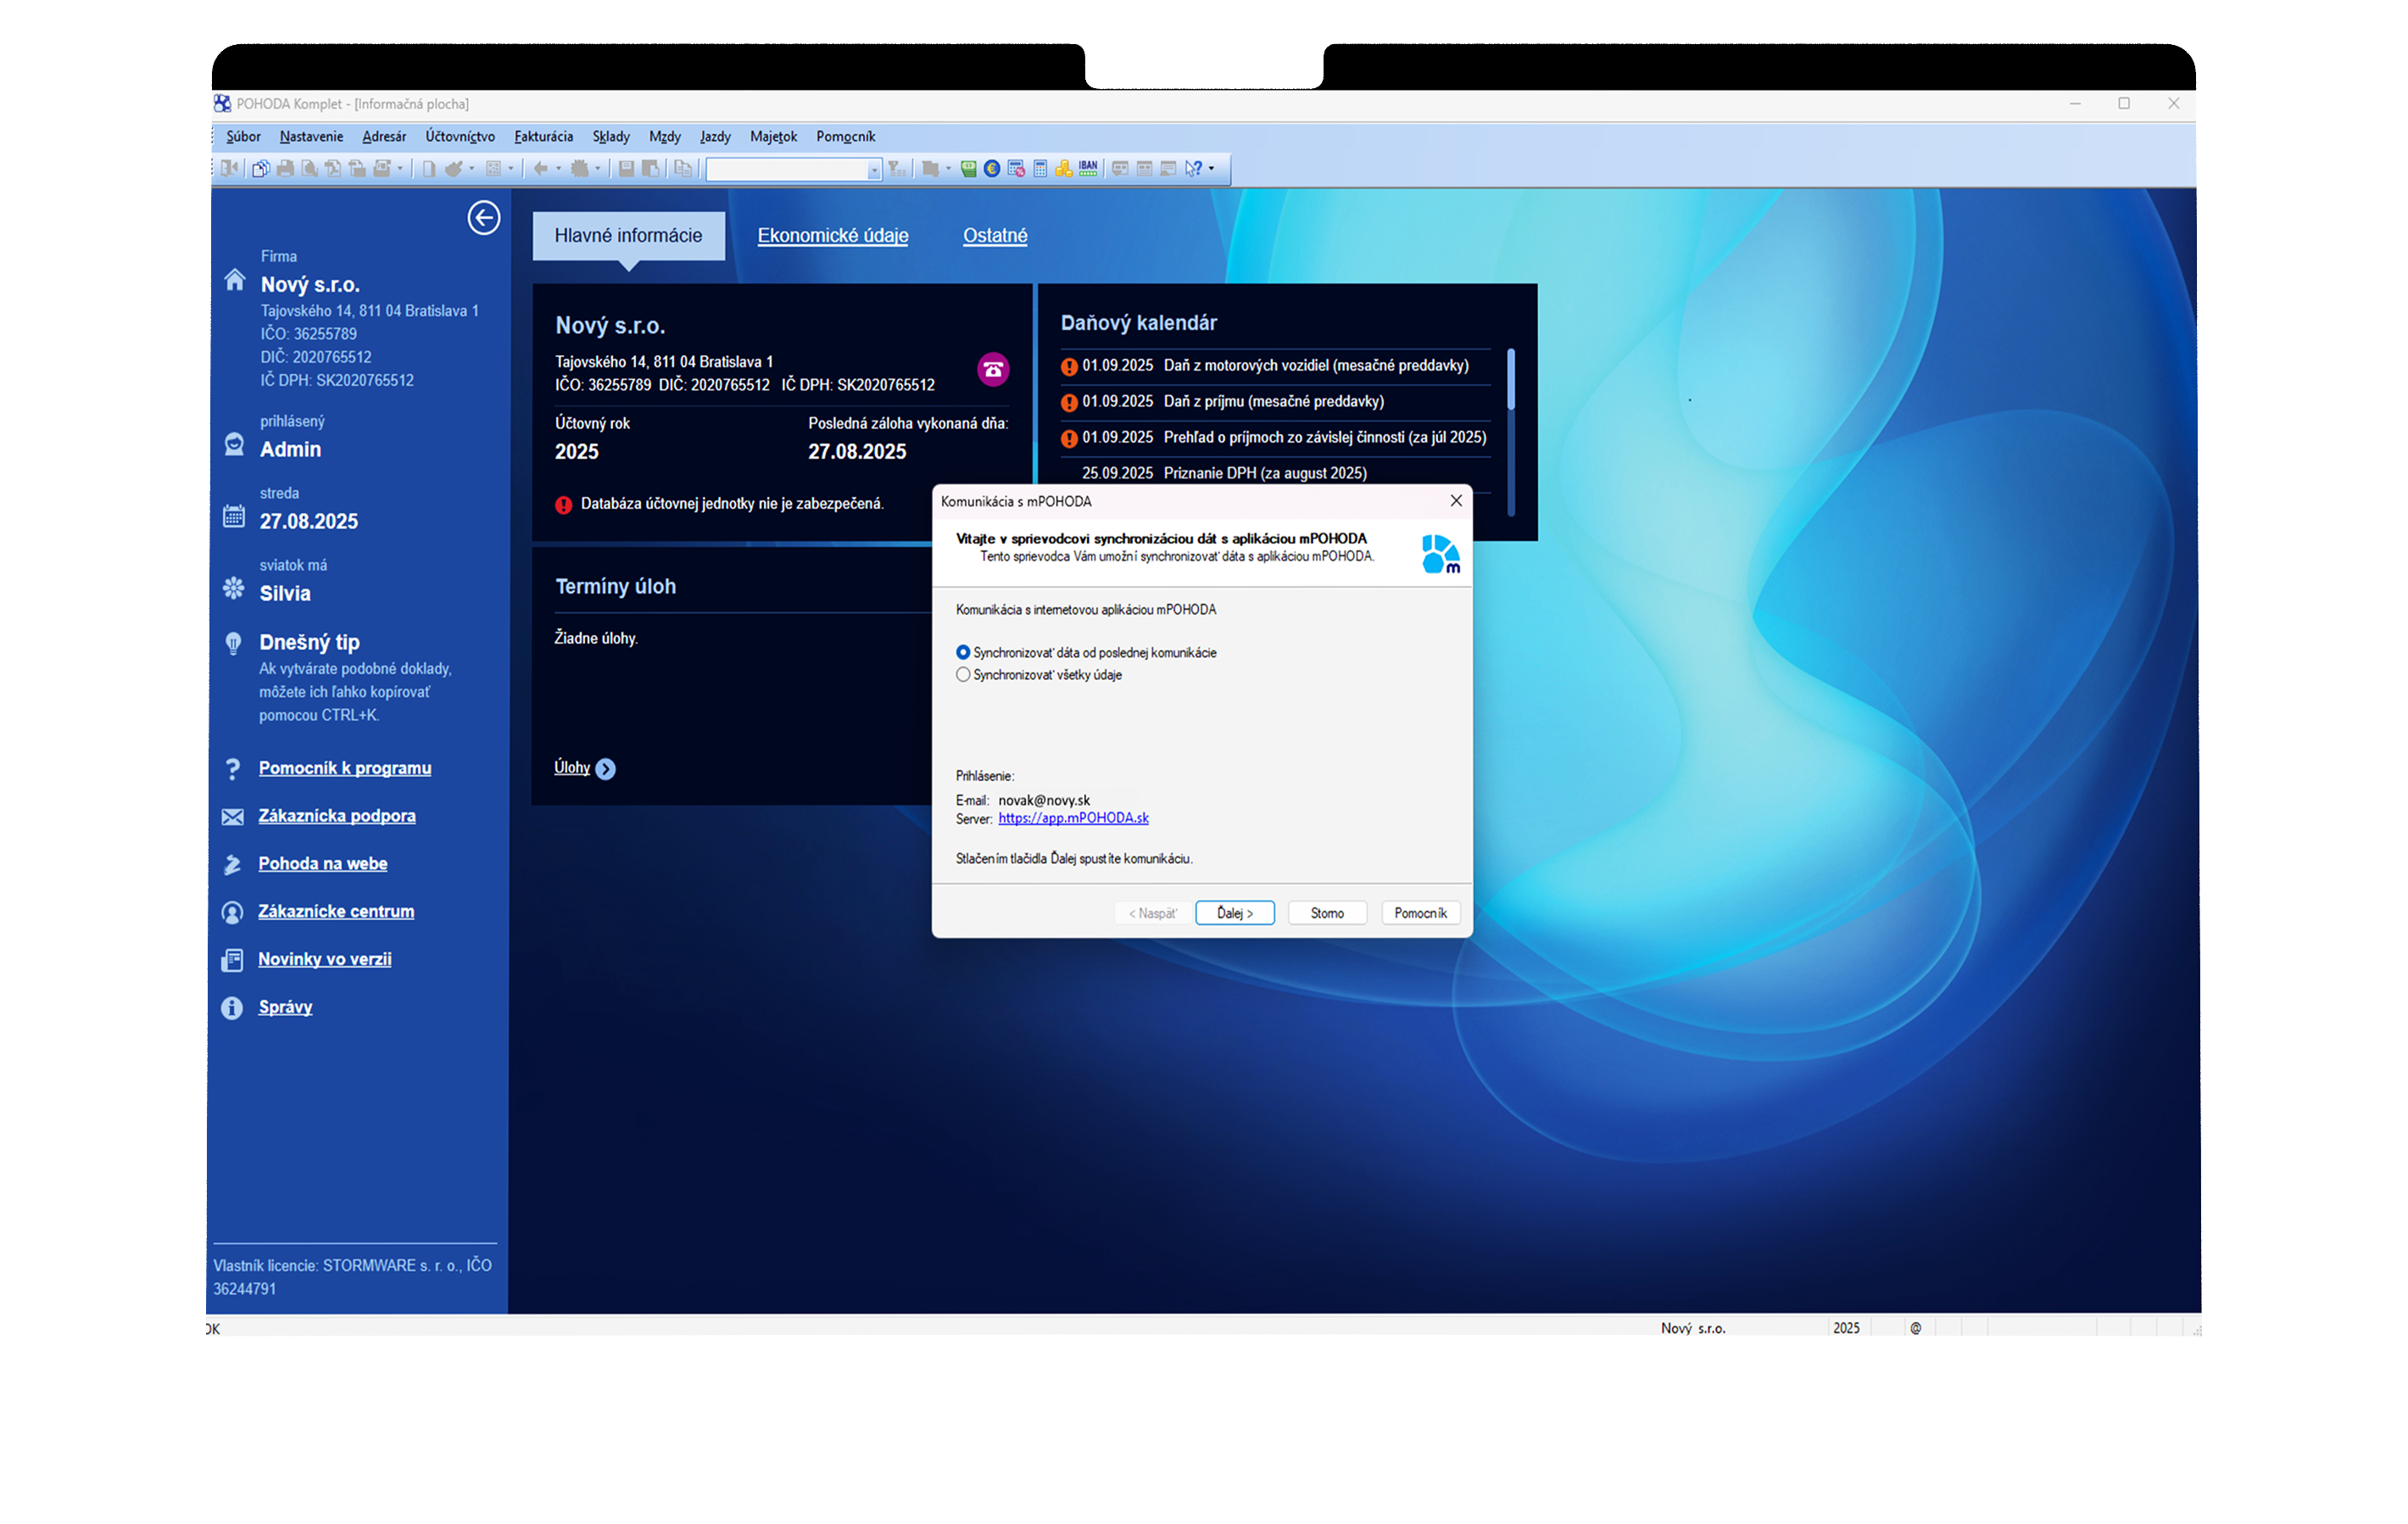
Task: Select Synchronizovať všetky údaje option
Action: (1040, 676)
